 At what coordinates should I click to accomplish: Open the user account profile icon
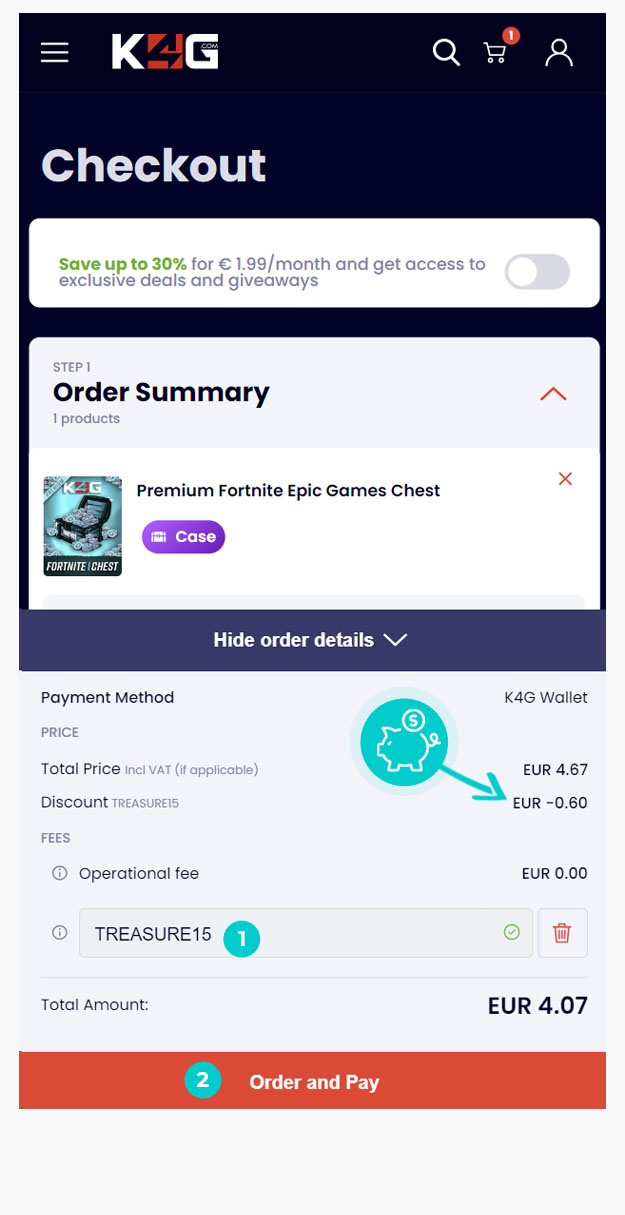tap(559, 52)
